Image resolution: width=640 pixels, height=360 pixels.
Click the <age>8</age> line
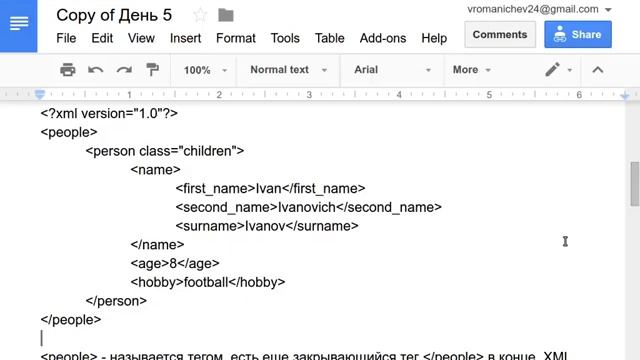click(x=175, y=264)
